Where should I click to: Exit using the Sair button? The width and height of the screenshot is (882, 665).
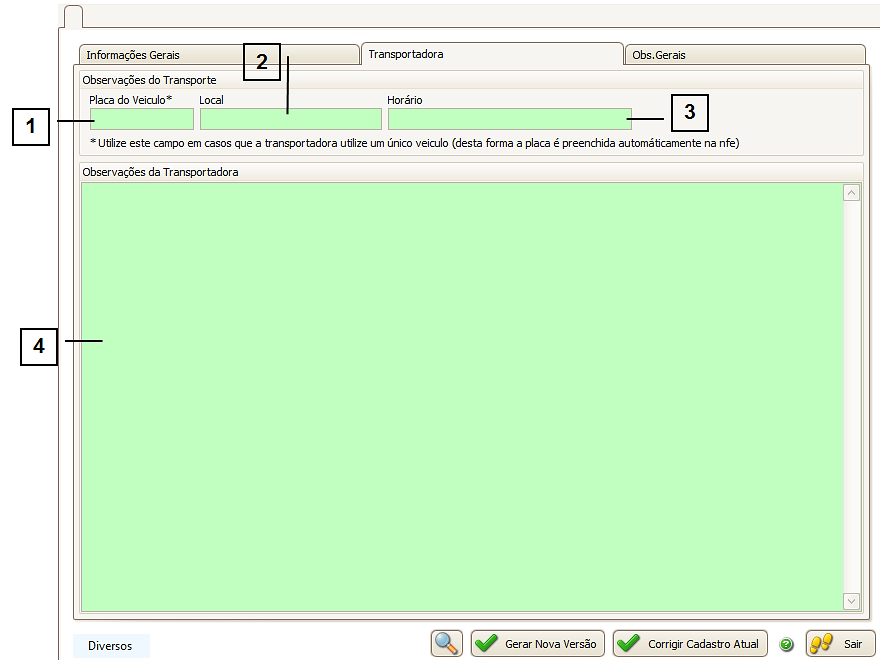pos(840,644)
